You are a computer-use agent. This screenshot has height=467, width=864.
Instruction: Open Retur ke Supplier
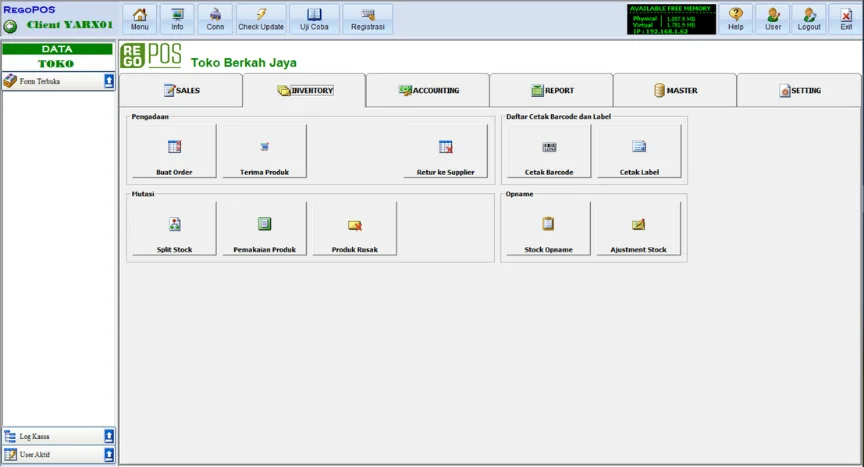(446, 152)
